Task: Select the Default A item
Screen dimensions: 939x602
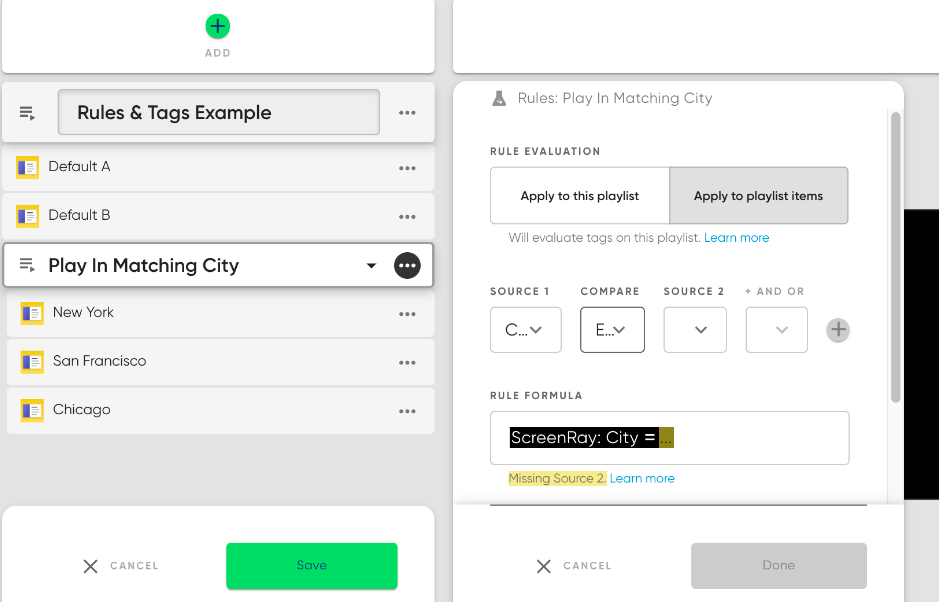Action: coord(218,168)
